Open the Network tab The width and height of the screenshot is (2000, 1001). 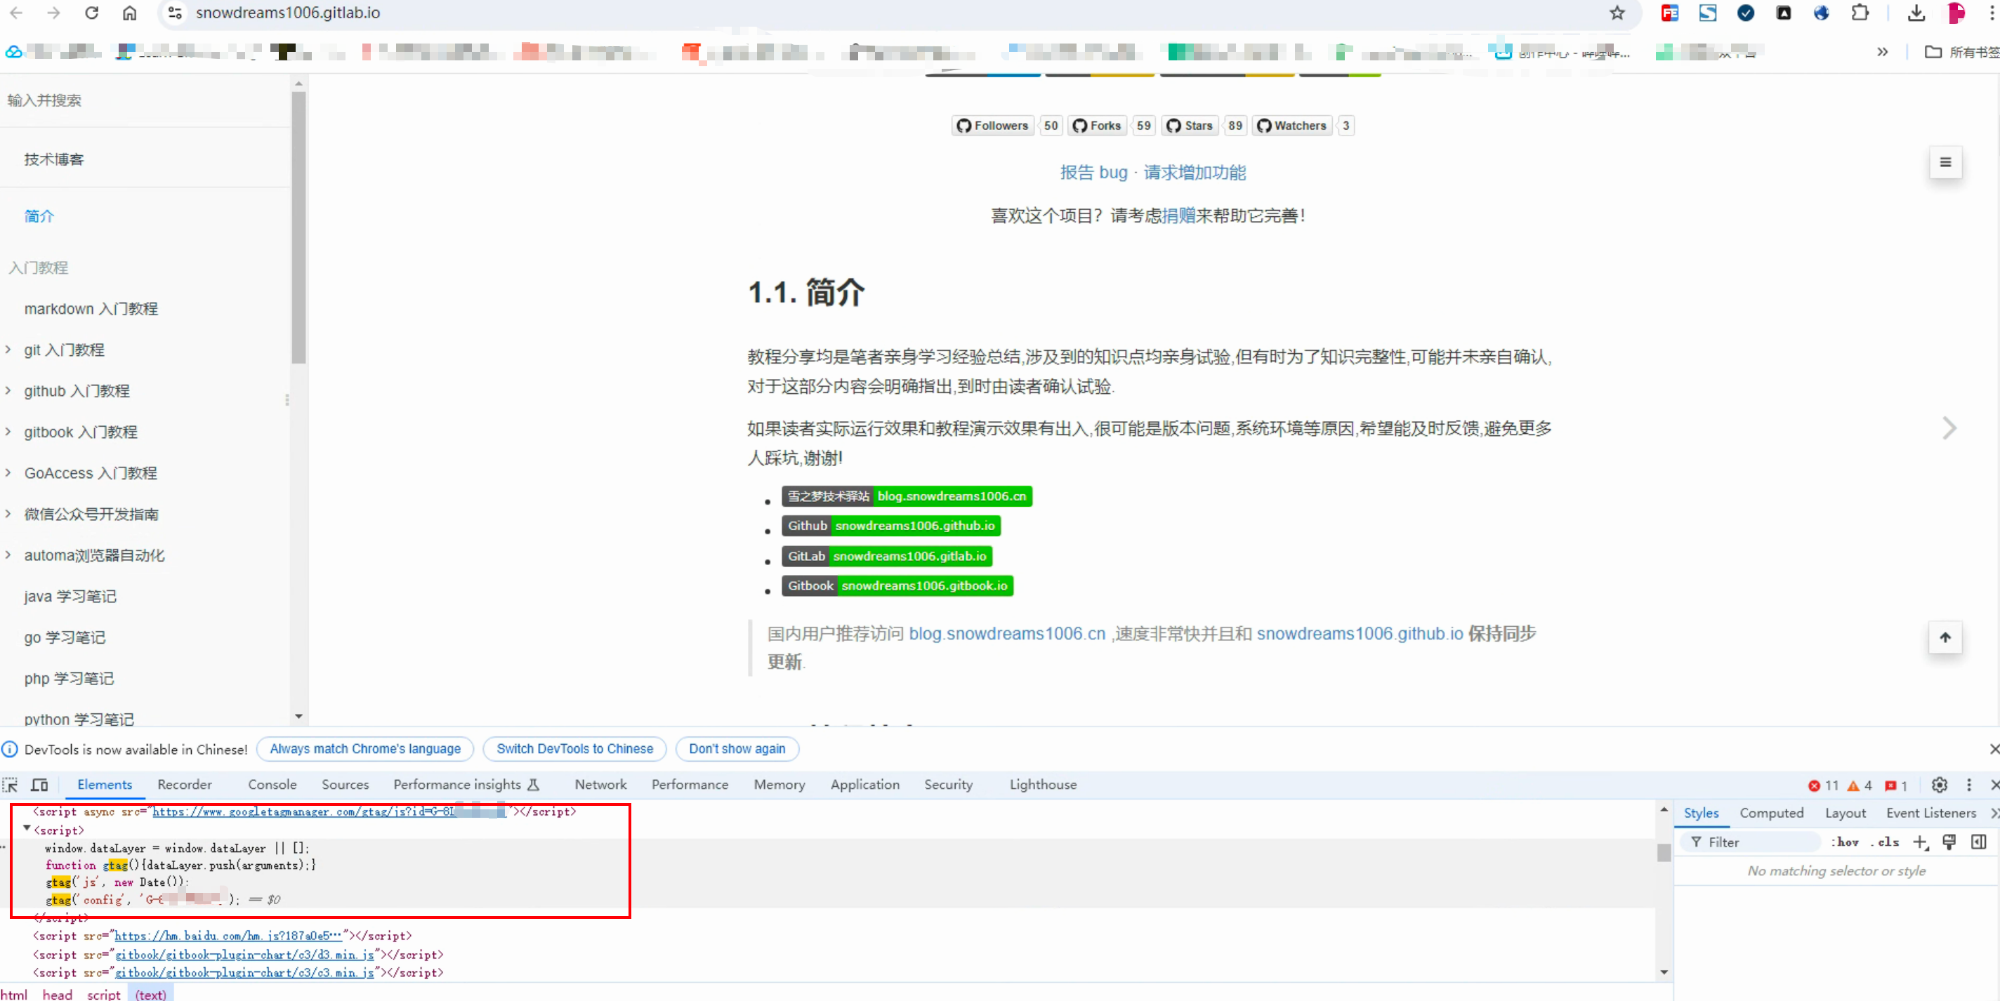point(600,785)
